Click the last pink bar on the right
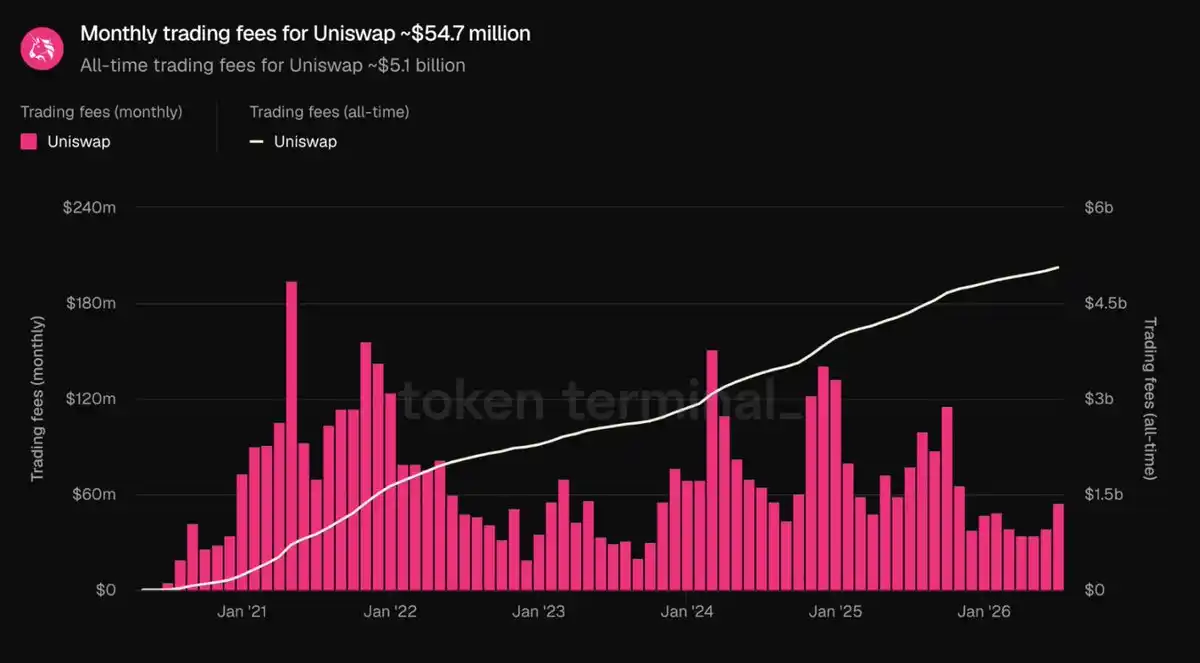This screenshot has width=1200, height=663. [1058, 547]
